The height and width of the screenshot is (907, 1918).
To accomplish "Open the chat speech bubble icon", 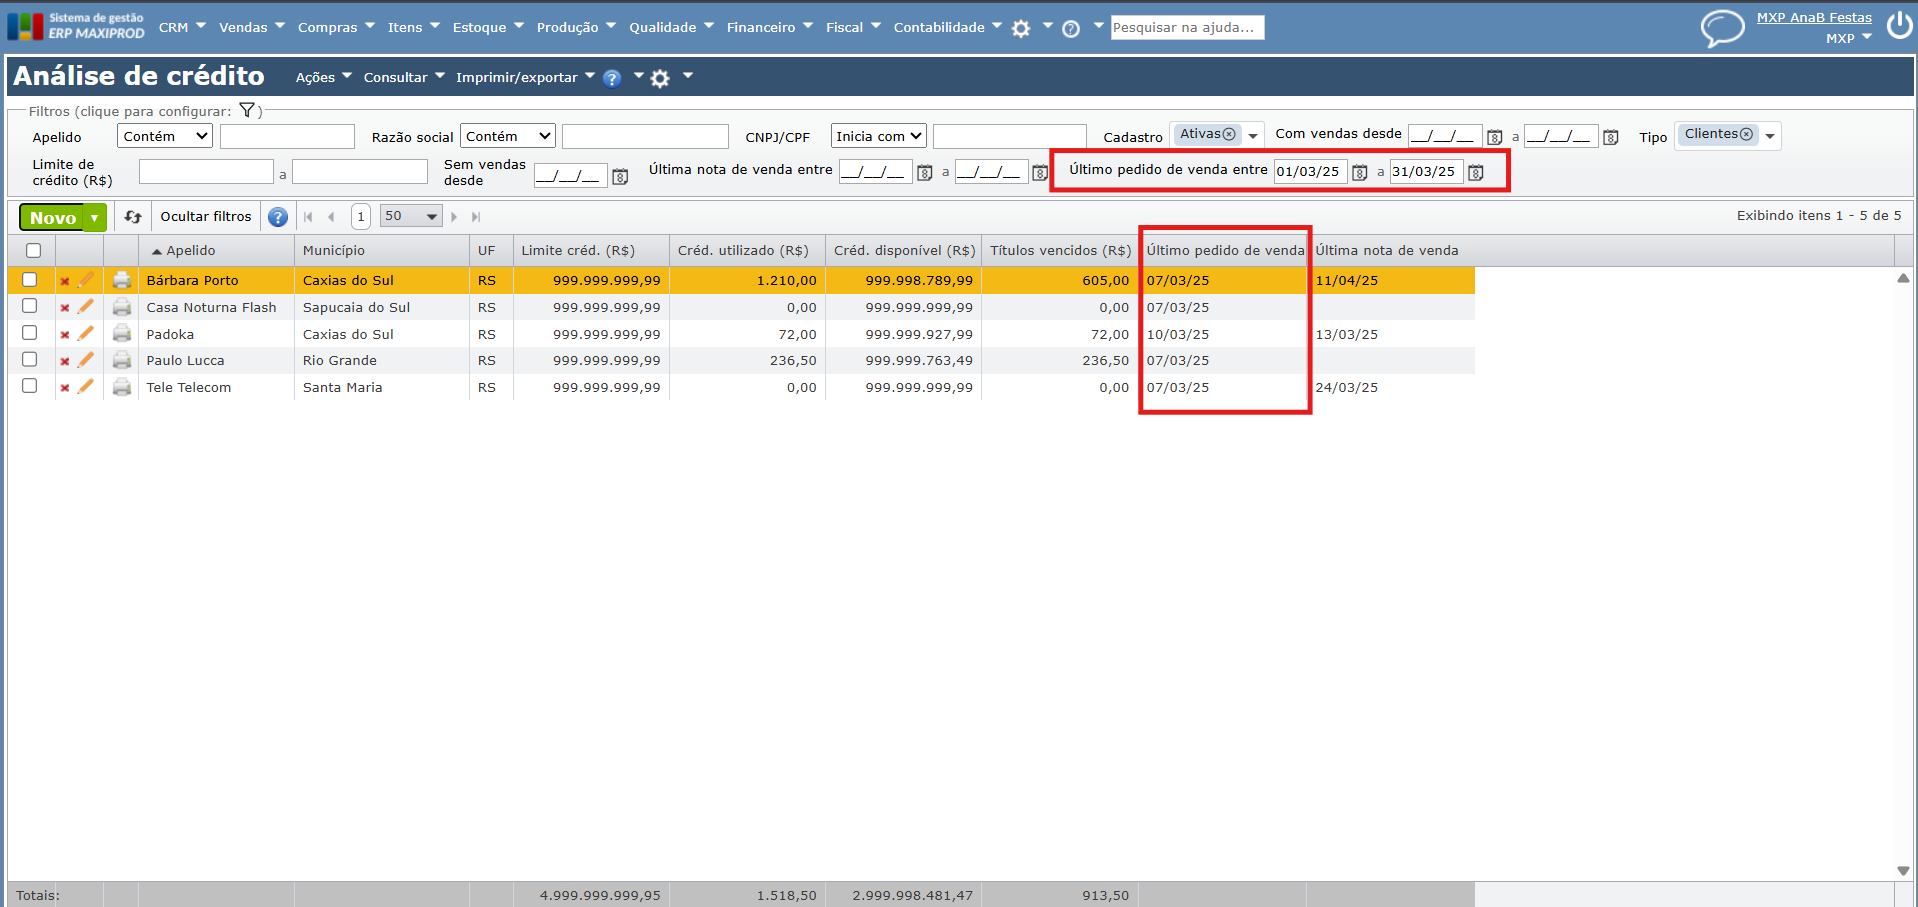I will (x=1722, y=28).
